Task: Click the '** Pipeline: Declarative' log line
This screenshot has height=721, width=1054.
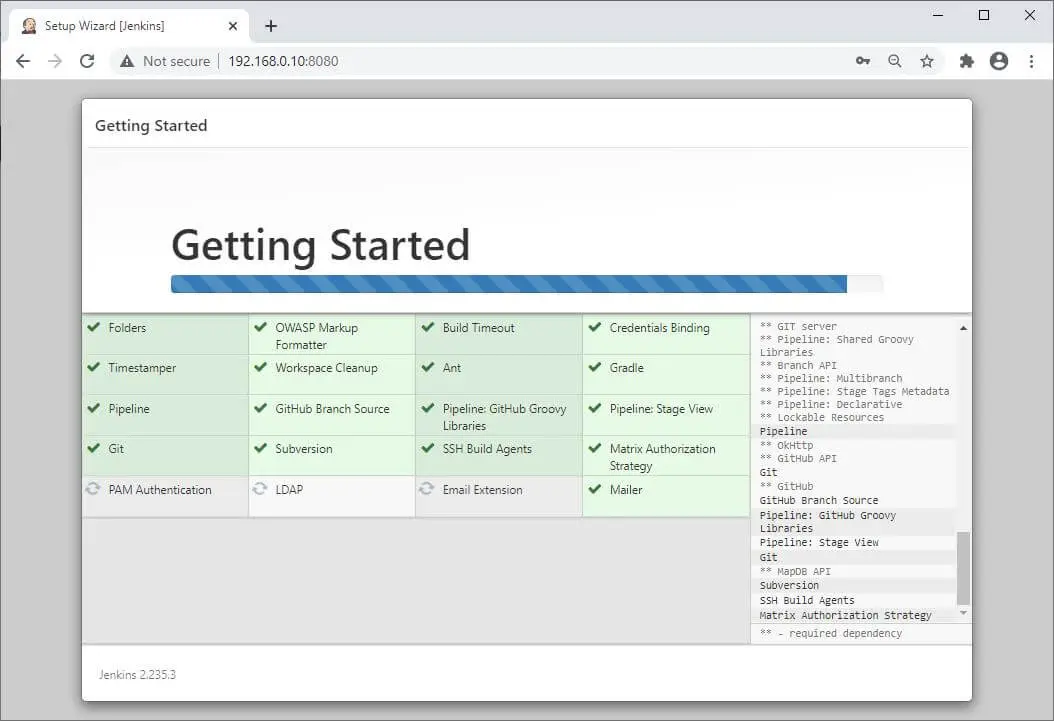Action: tap(831, 405)
